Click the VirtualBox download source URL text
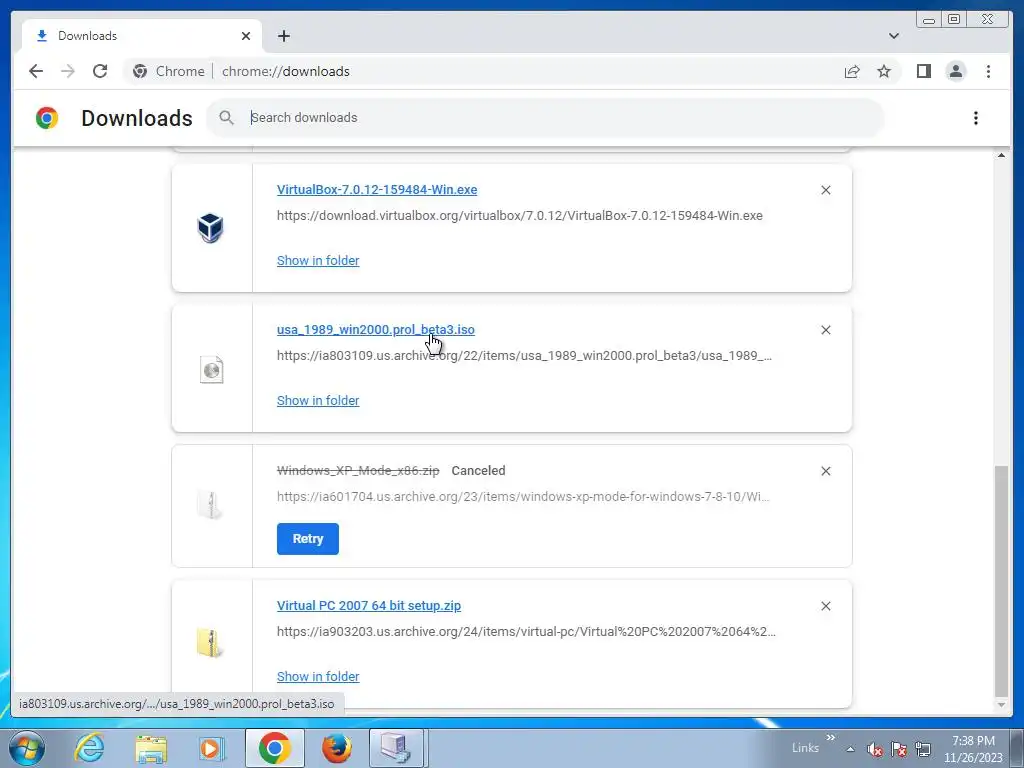This screenshot has height=768, width=1024. (520, 216)
